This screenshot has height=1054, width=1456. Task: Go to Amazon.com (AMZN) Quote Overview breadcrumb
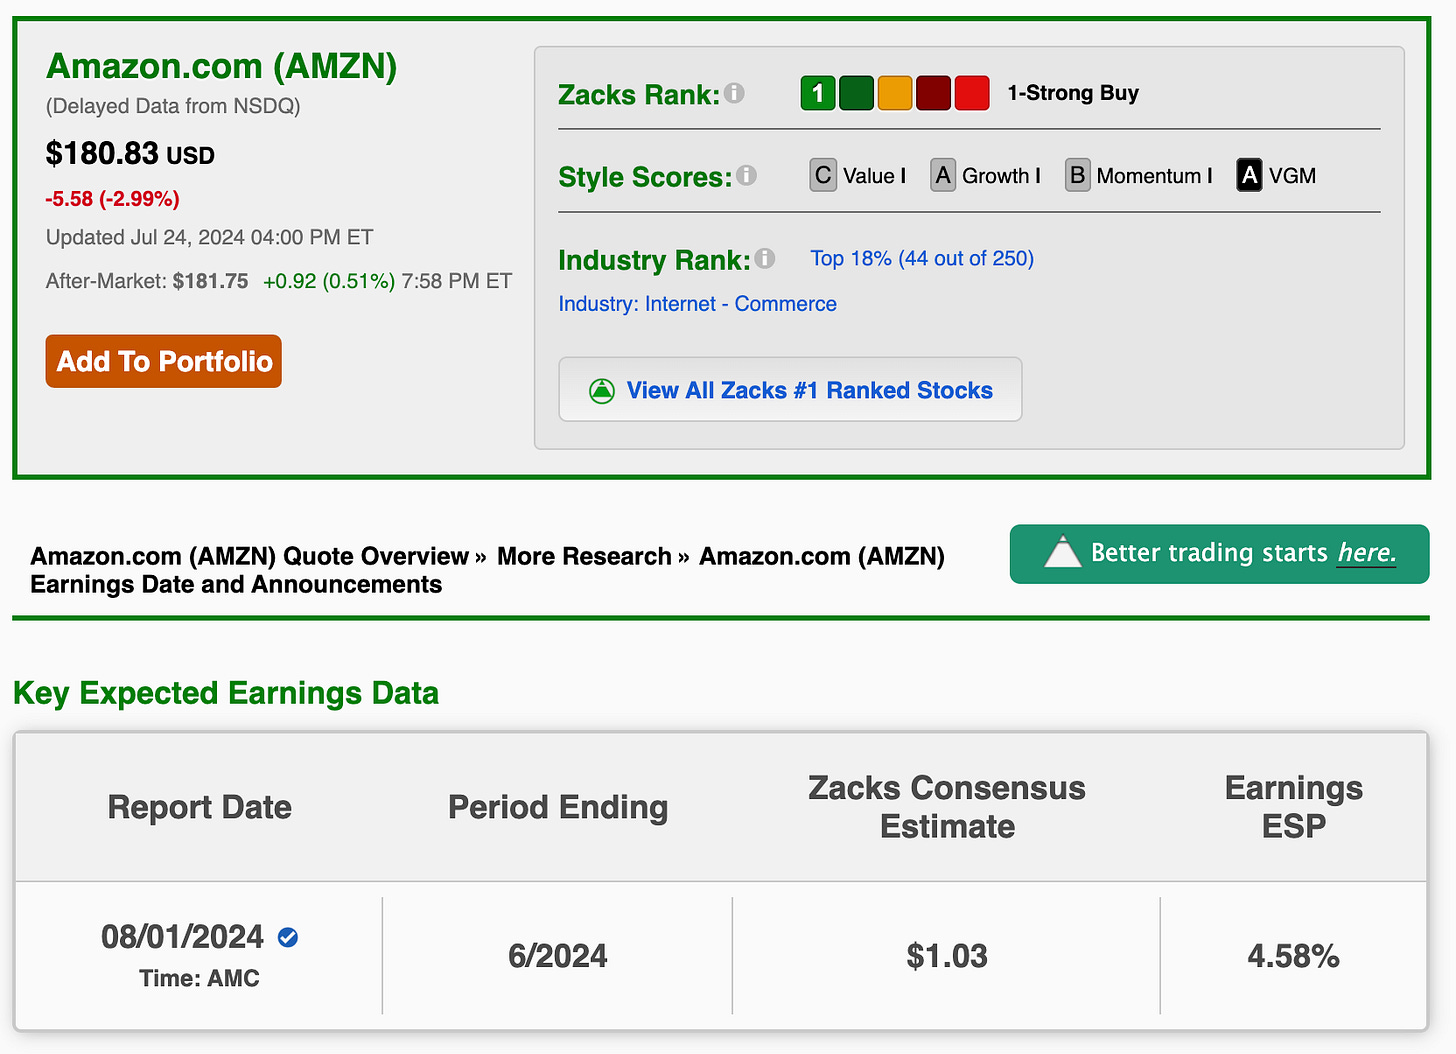click(x=250, y=556)
